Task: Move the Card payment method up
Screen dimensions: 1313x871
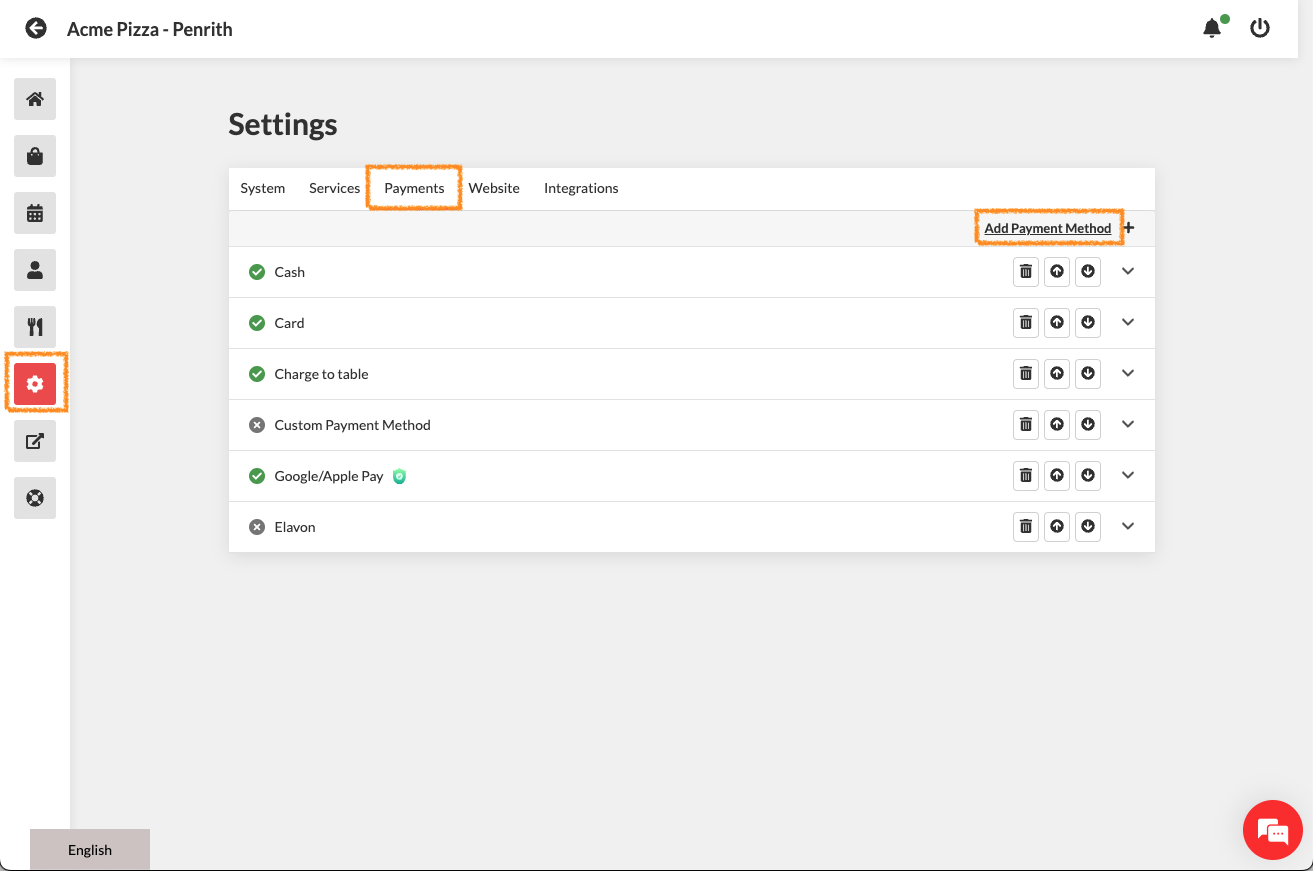Action: click(x=1057, y=323)
